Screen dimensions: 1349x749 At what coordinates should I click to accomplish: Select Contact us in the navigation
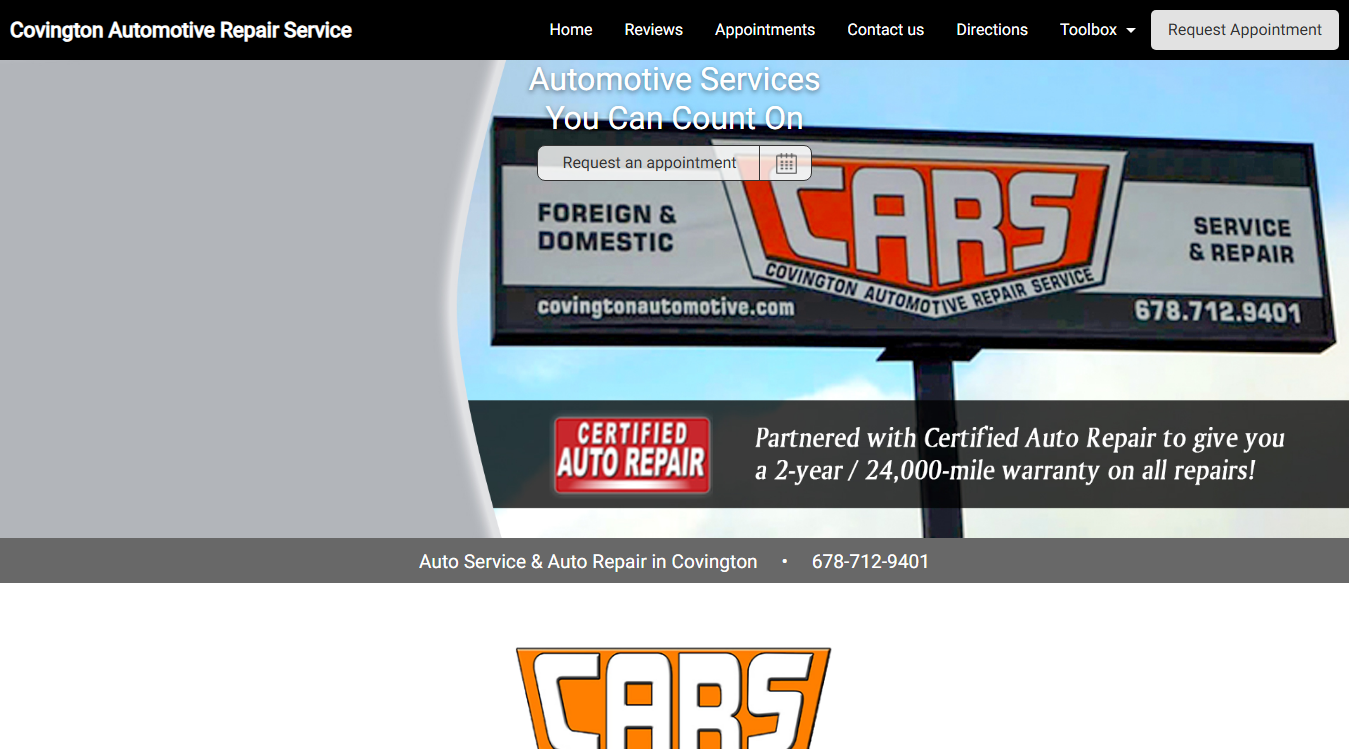click(886, 30)
